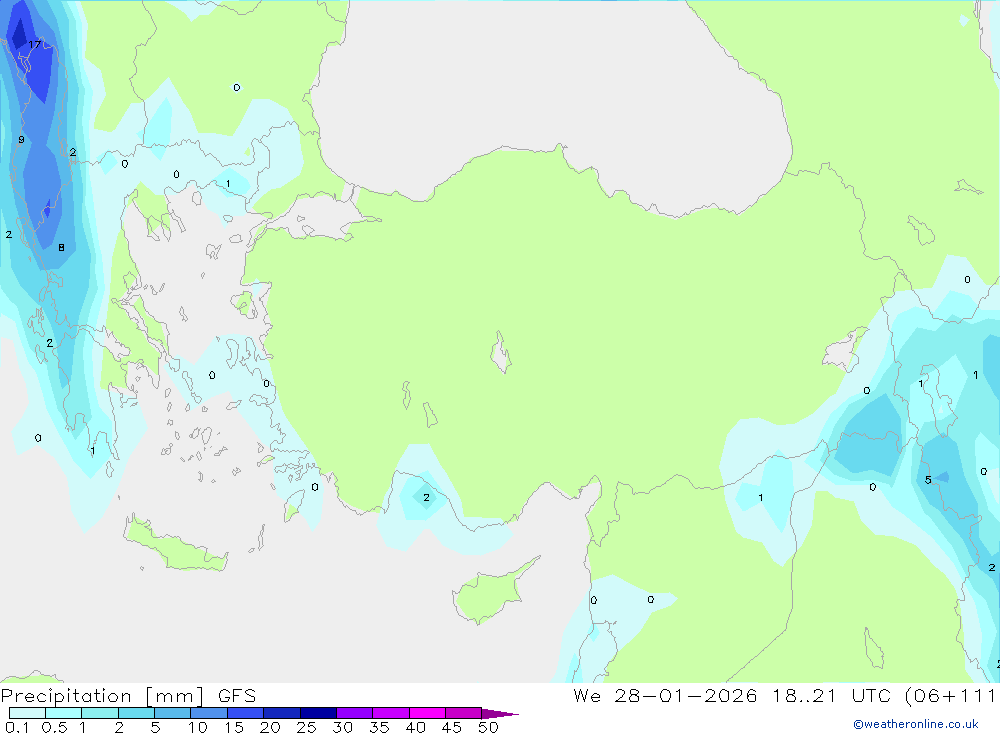
Task: Click the legend label '40'
Action: point(415,727)
